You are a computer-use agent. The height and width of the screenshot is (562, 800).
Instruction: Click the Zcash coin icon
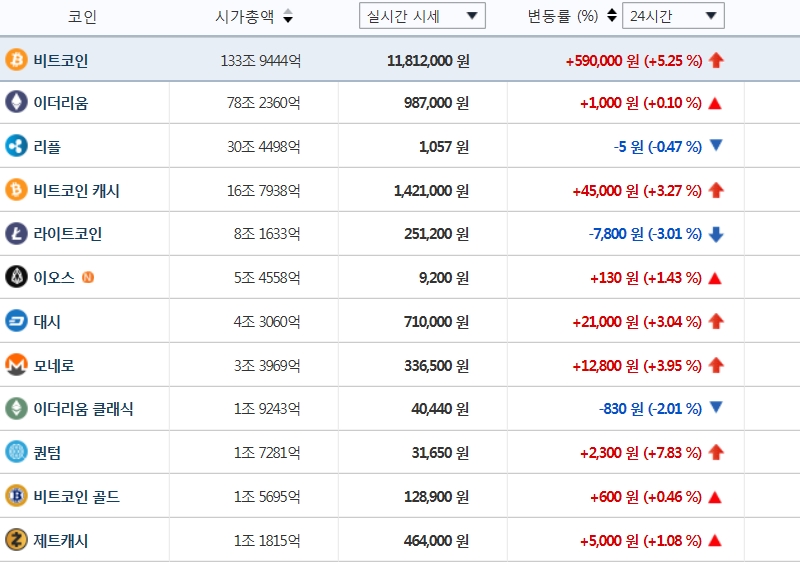pyautogui.click(x=16, y=540)
